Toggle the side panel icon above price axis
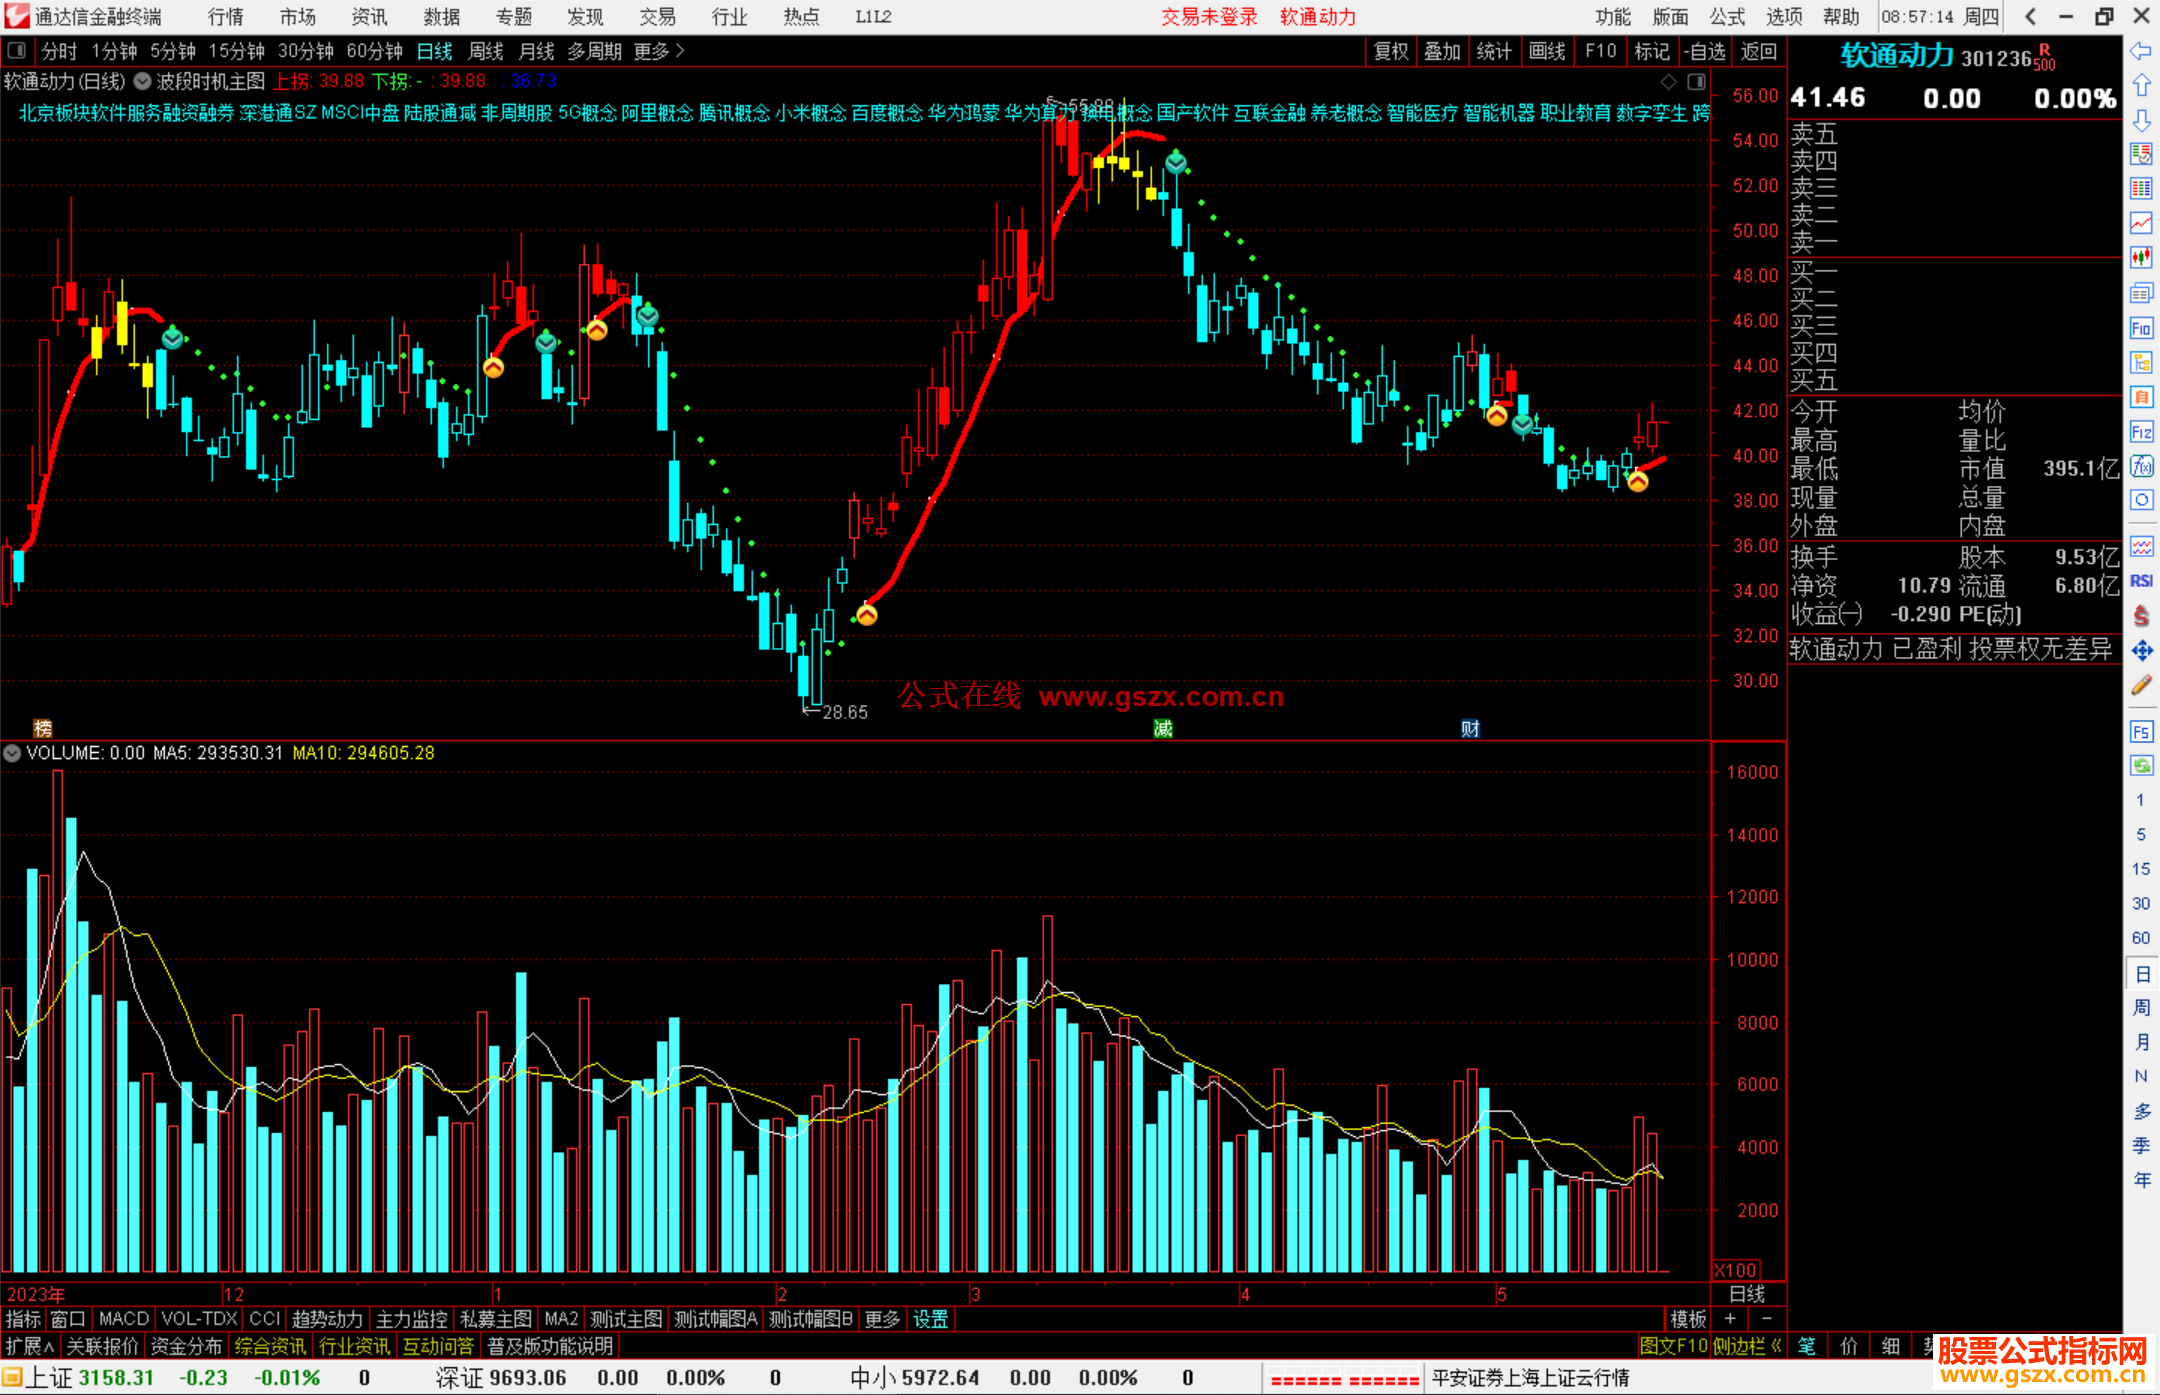The image size is (2160, 1395). tap(1697, 81)
